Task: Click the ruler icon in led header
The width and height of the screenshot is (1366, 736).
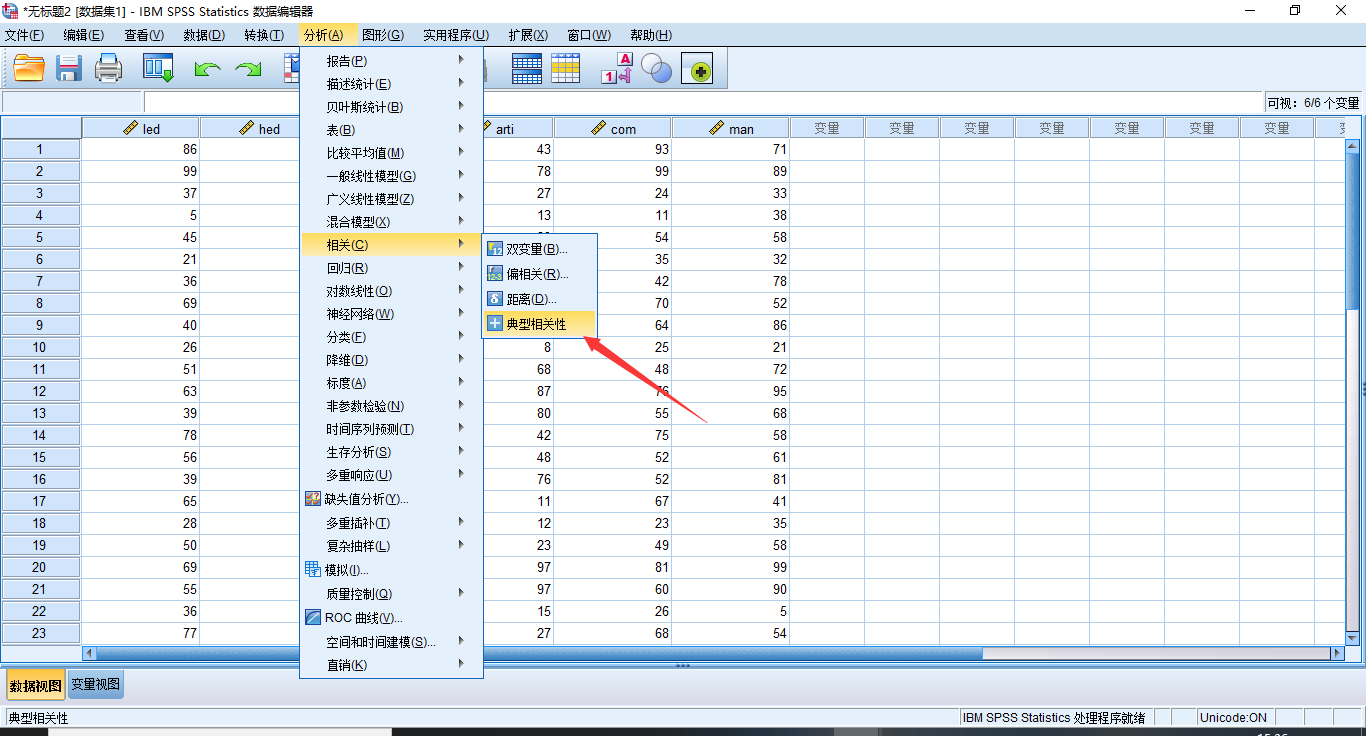Action: pos(130,128)
